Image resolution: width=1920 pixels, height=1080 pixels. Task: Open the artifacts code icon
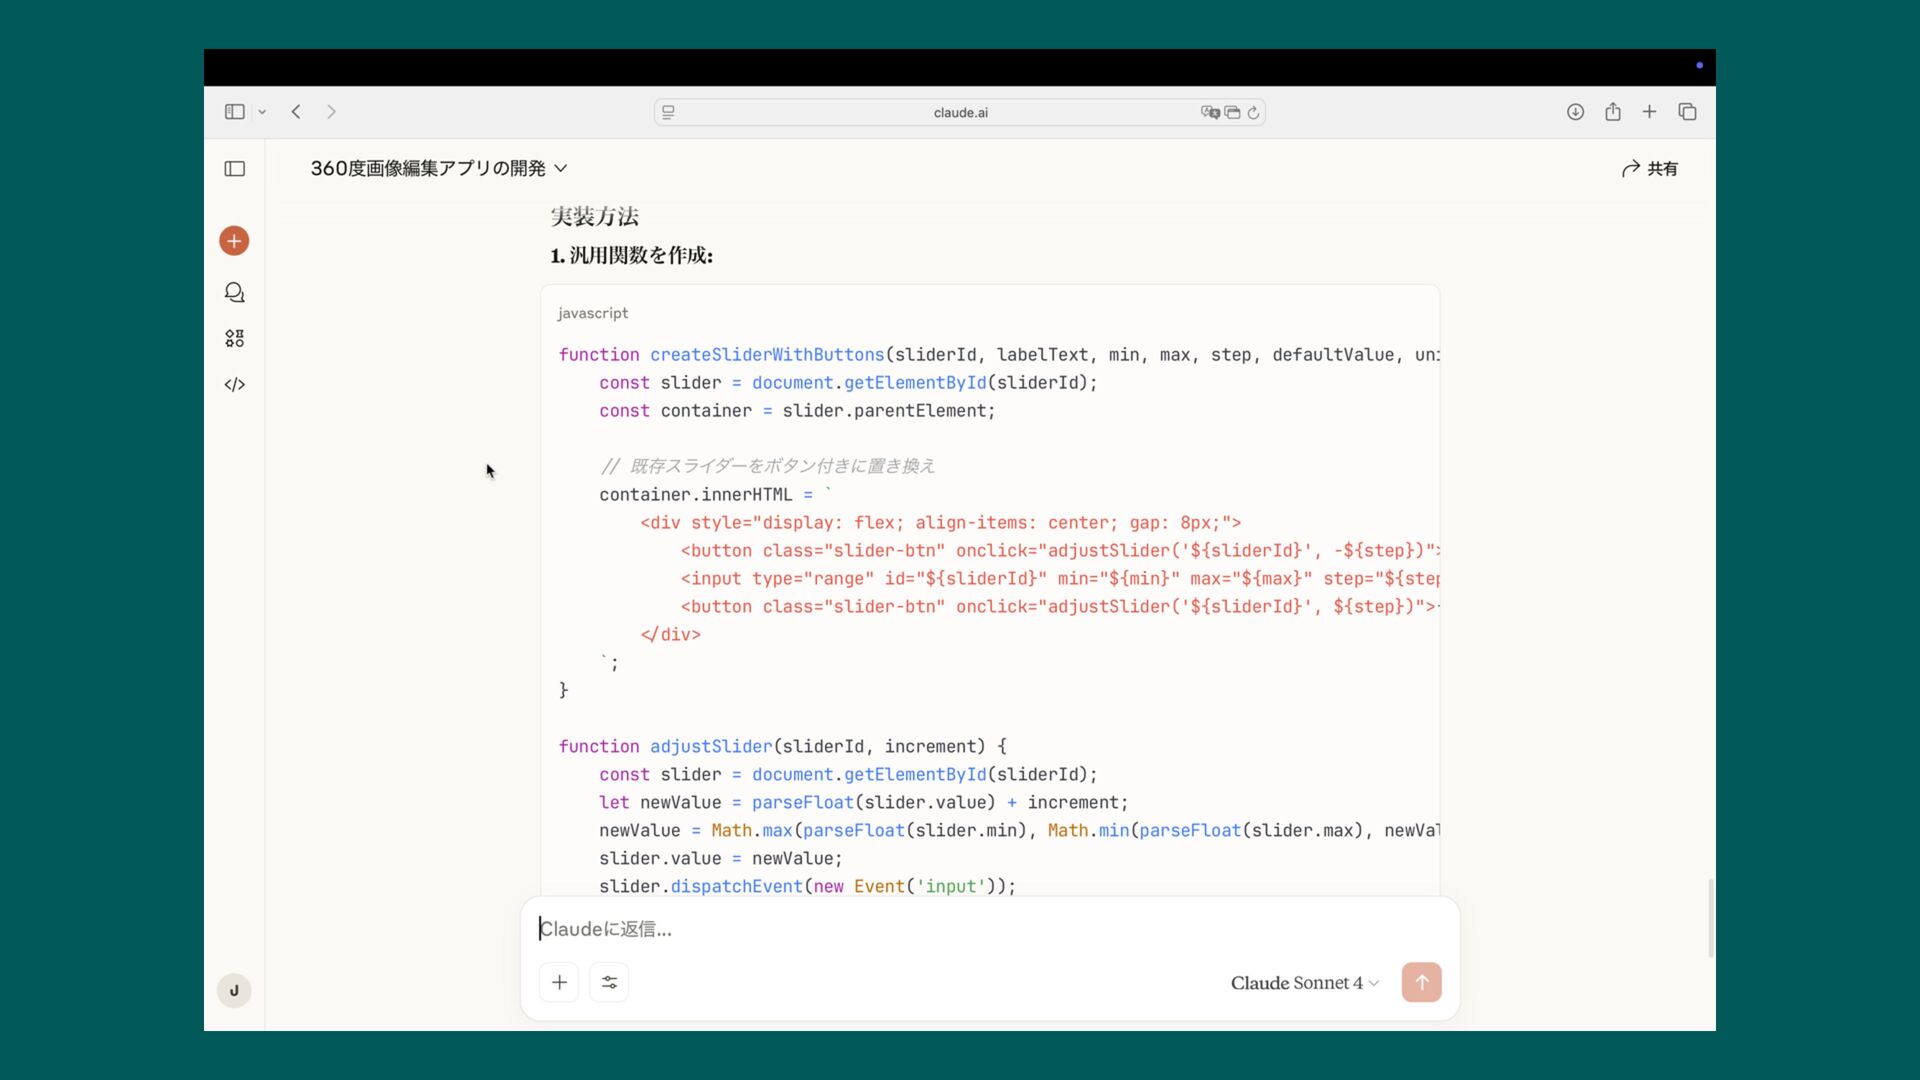click(234, 385)
